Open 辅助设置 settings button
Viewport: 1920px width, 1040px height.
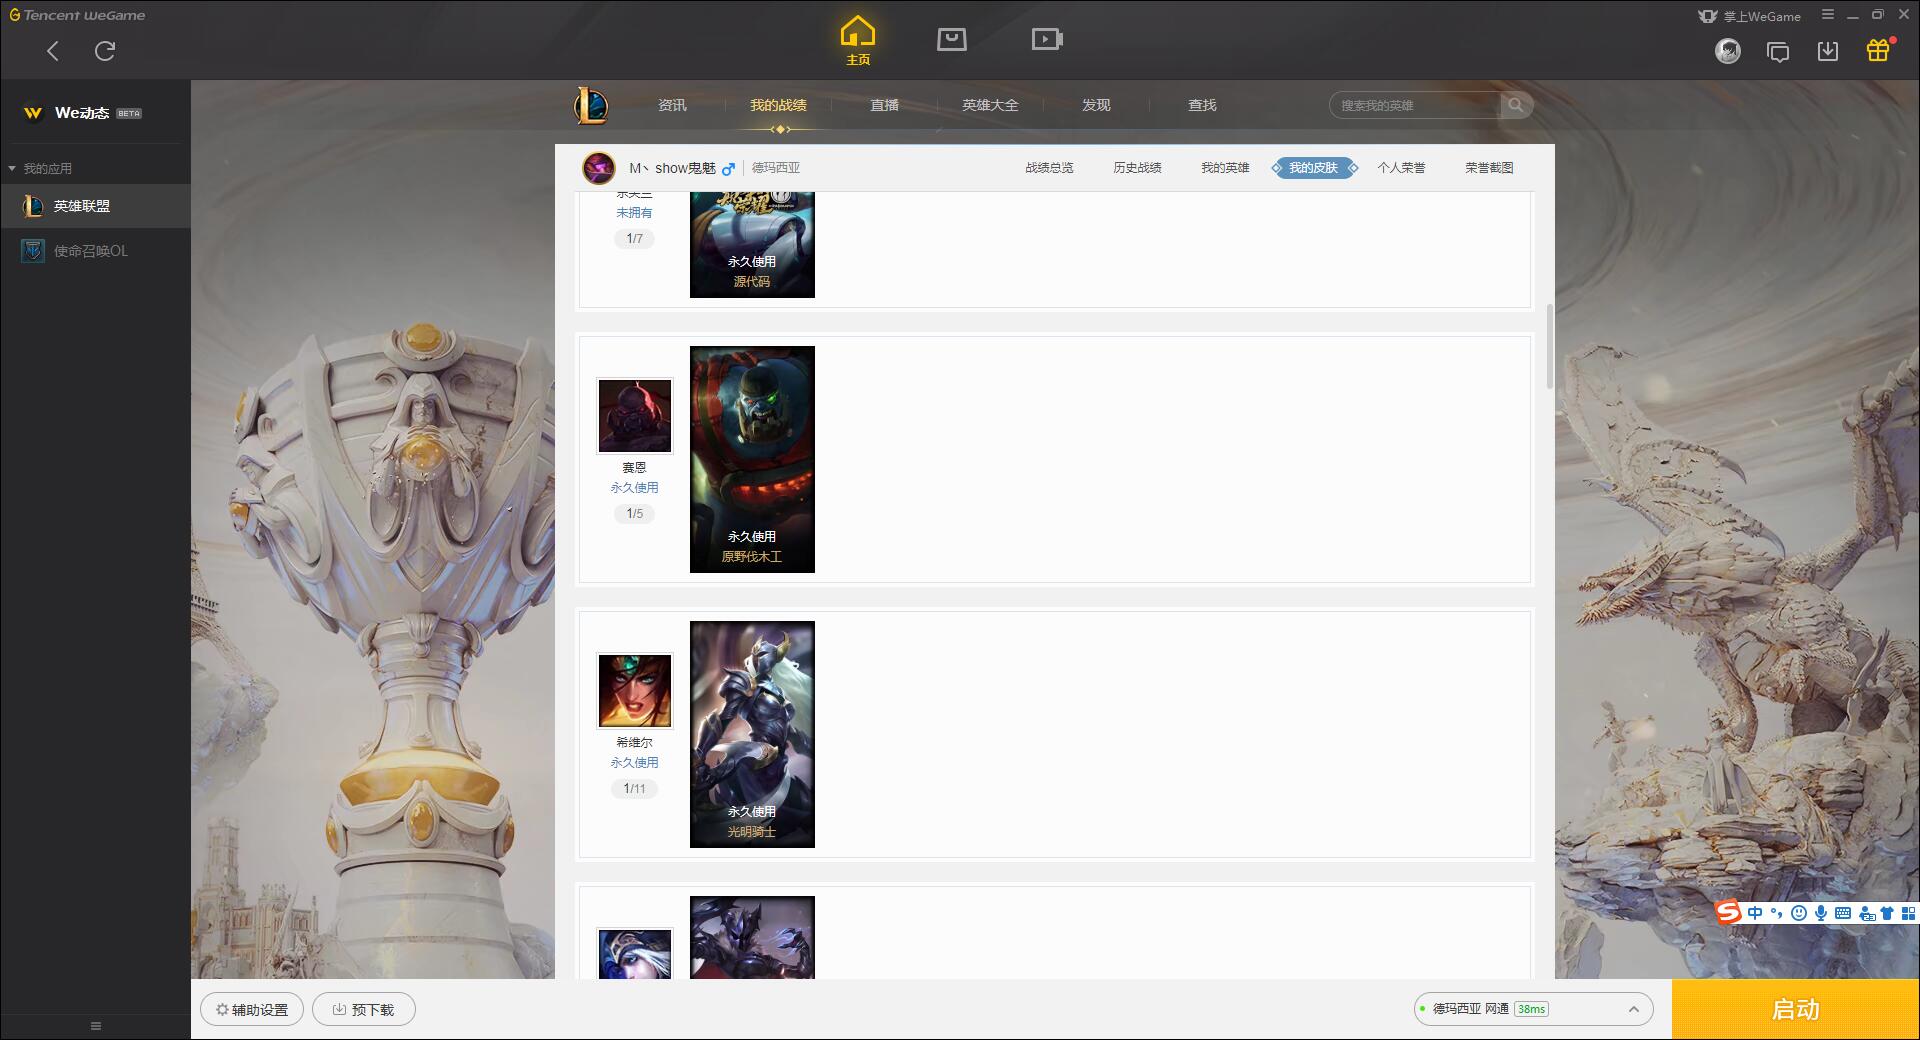[x=252, y=1009]
